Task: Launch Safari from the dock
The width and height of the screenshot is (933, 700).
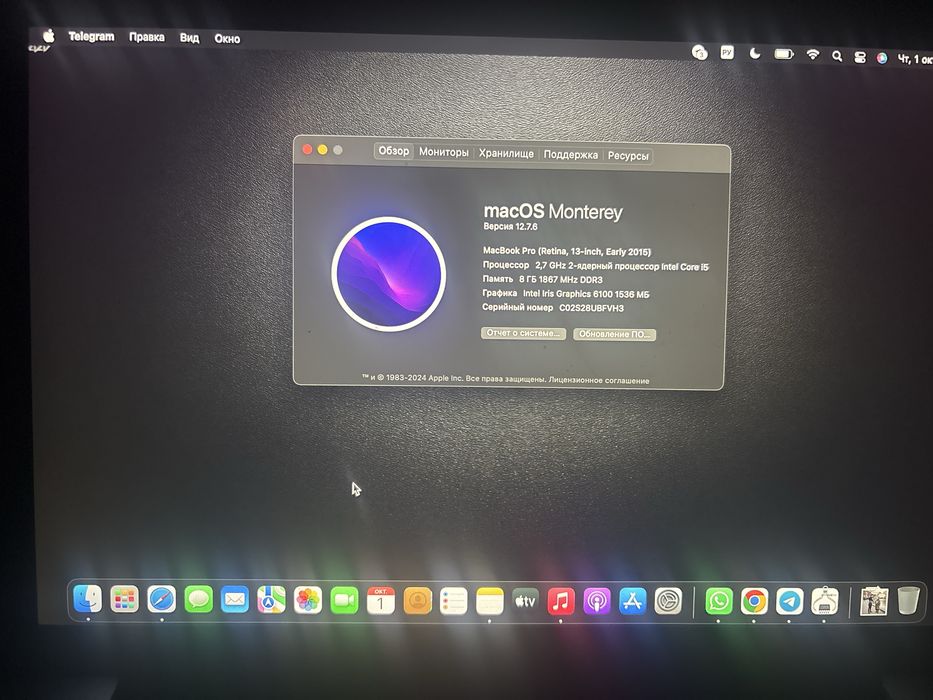Action: [161, 599]
